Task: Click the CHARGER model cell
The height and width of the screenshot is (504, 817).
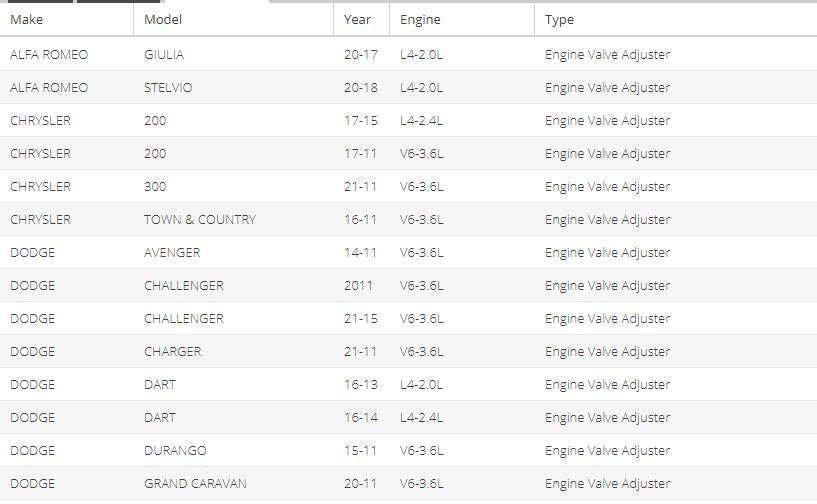Action: [172, 351]
